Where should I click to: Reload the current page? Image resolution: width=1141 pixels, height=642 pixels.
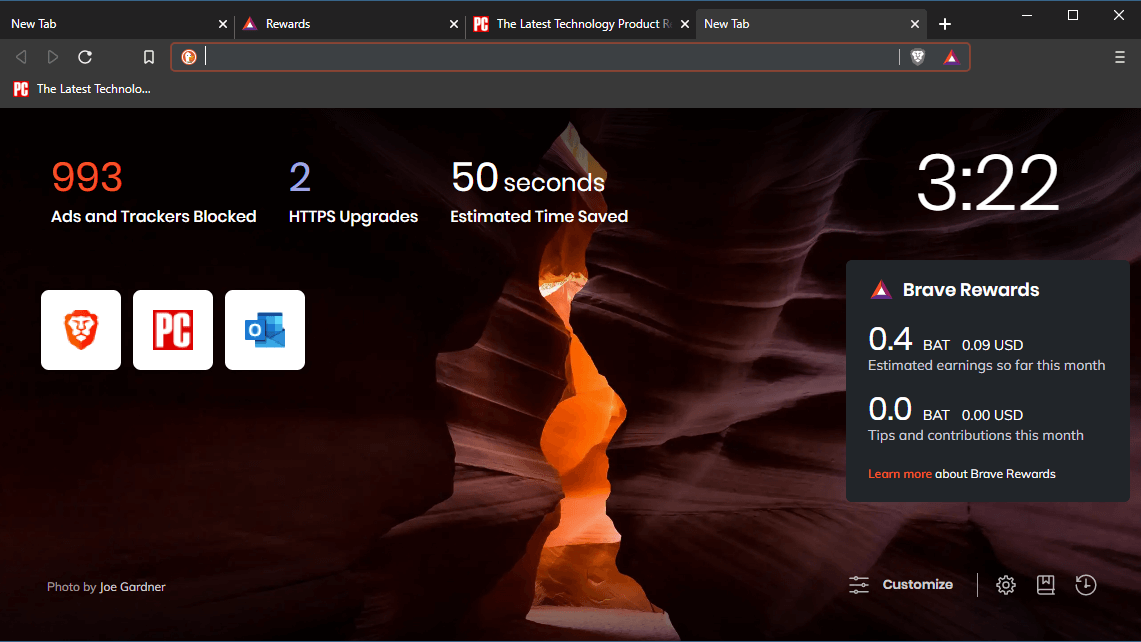pyautogui.click(x=85, y=57)
